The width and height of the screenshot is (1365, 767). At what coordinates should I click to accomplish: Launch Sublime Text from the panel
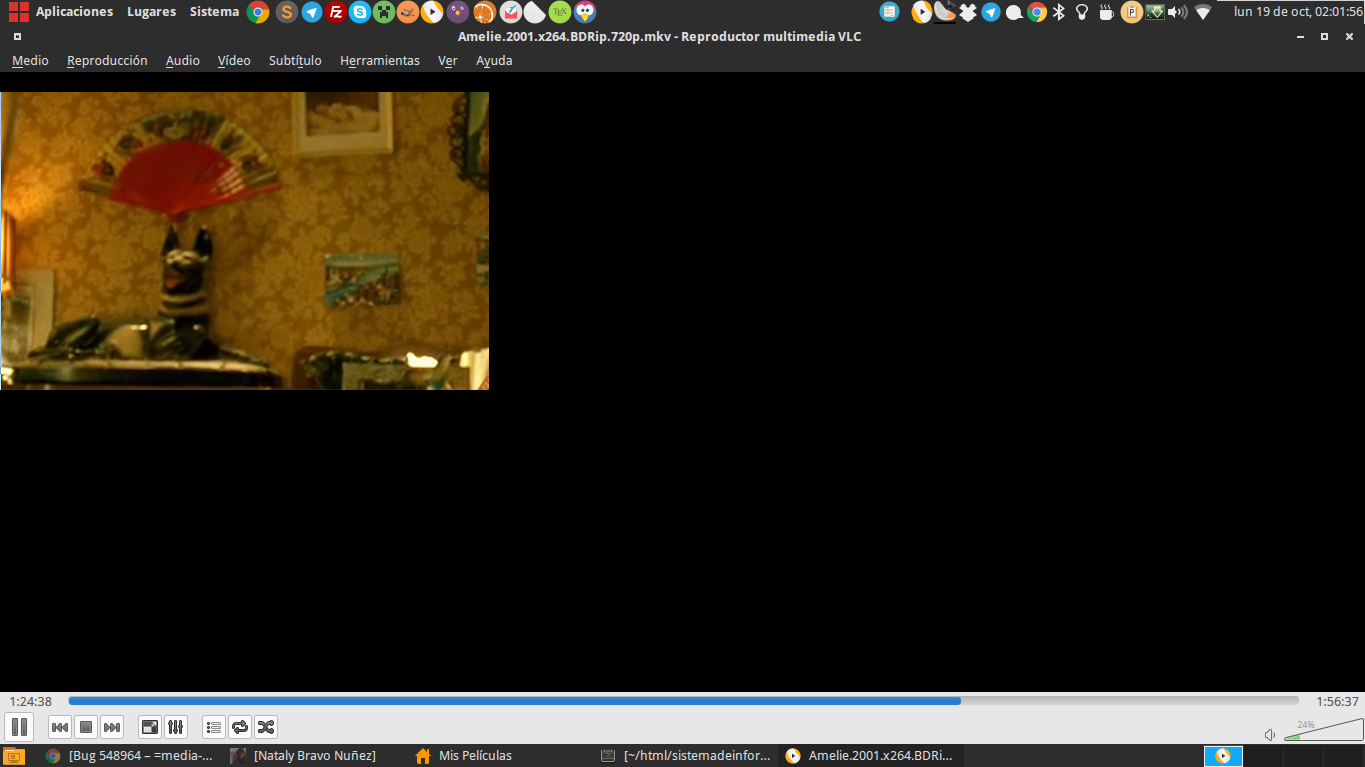(287, 12)
